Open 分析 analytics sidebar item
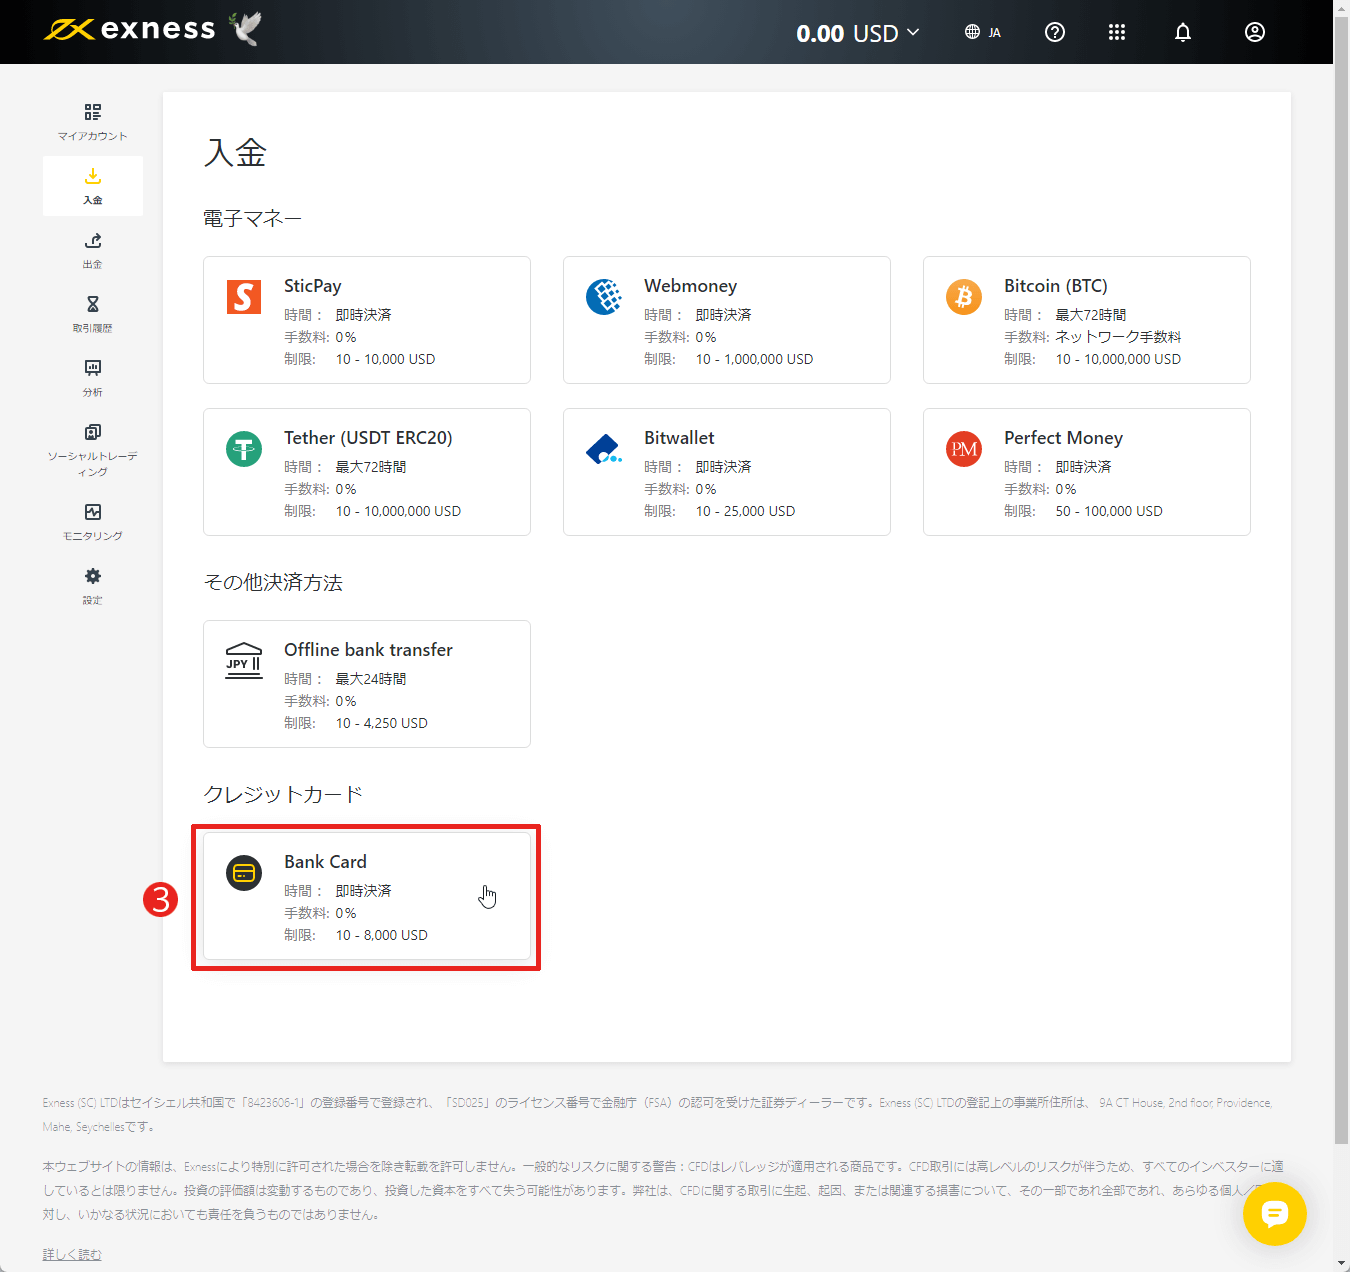 coord(93,378)
